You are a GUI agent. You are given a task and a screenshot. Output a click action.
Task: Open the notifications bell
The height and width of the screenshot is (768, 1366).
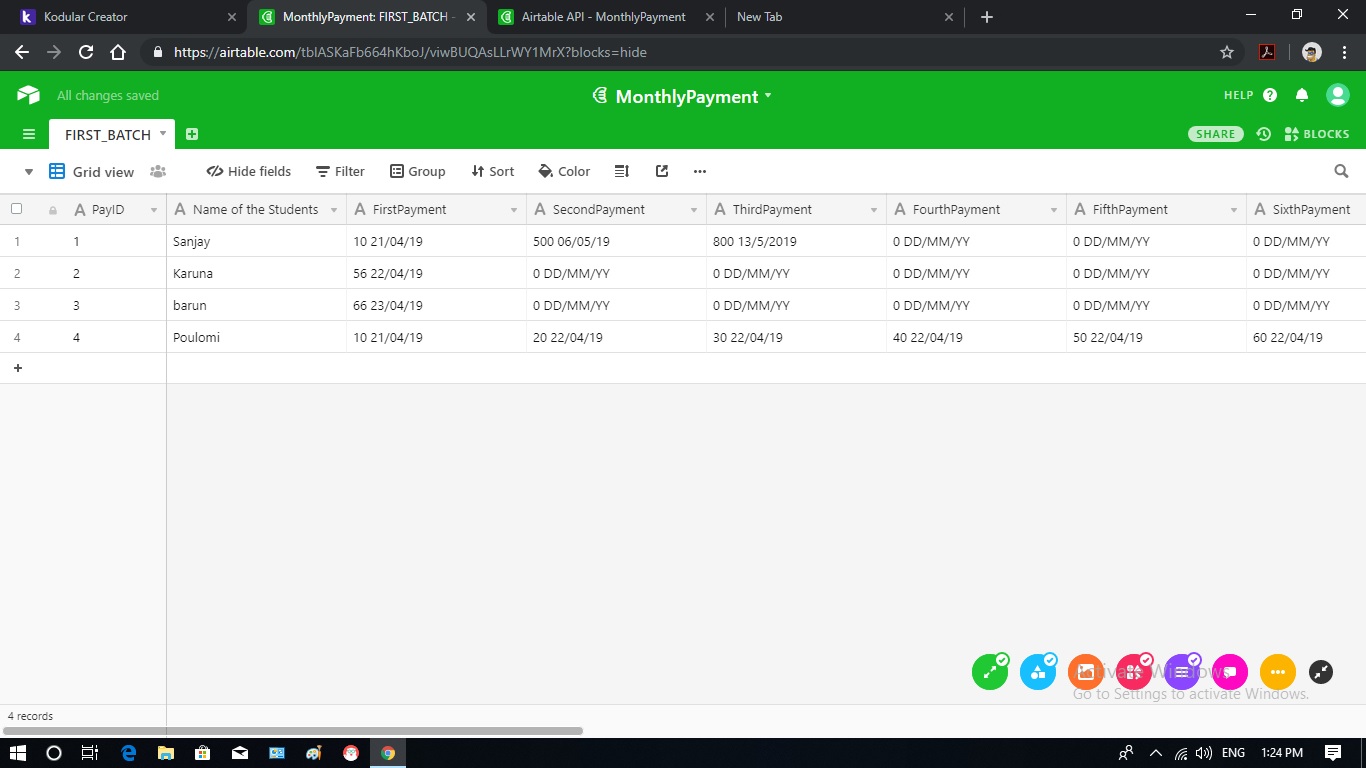[1301, 95]
